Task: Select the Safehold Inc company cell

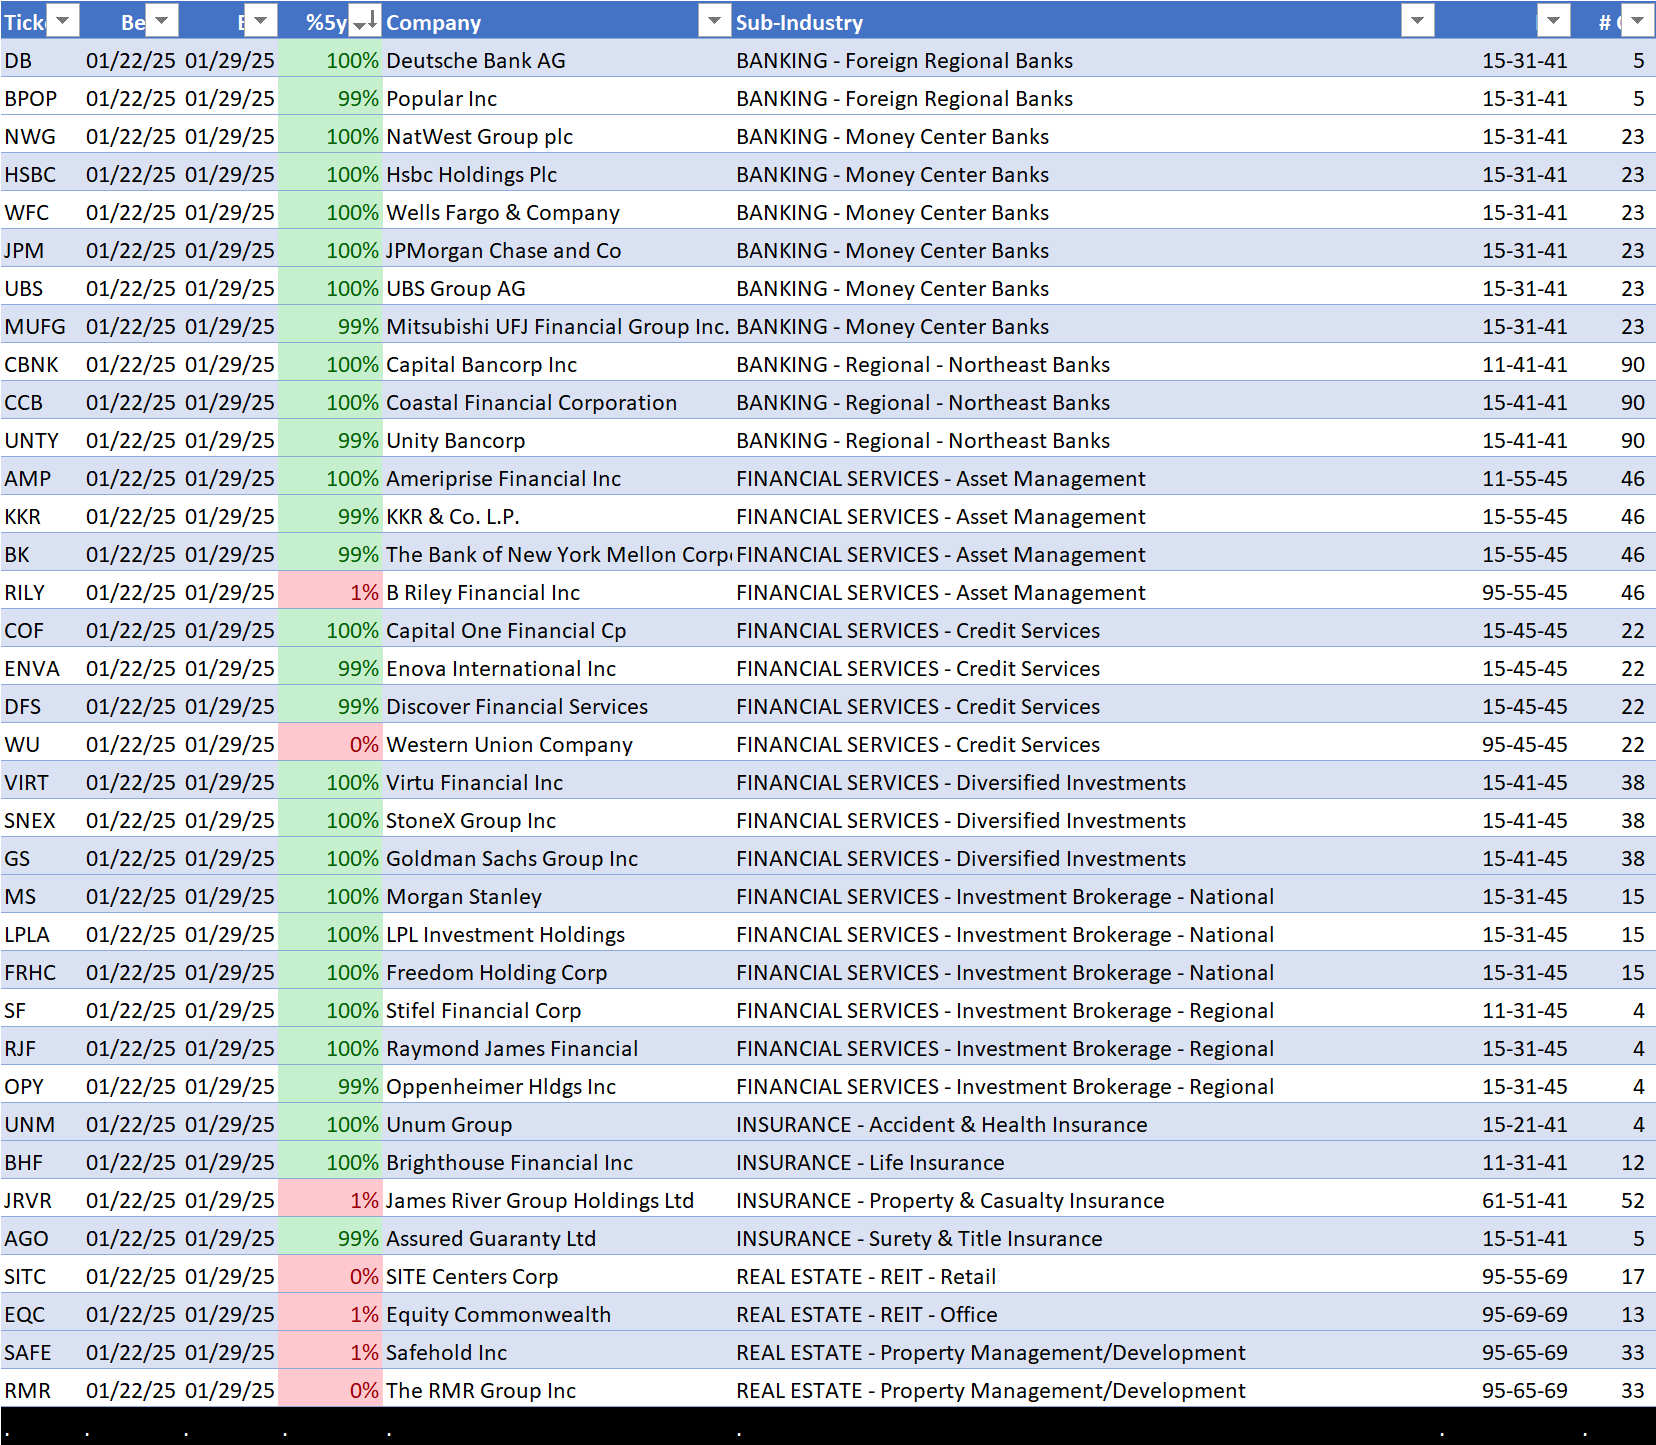Action: pos(446,1353)
